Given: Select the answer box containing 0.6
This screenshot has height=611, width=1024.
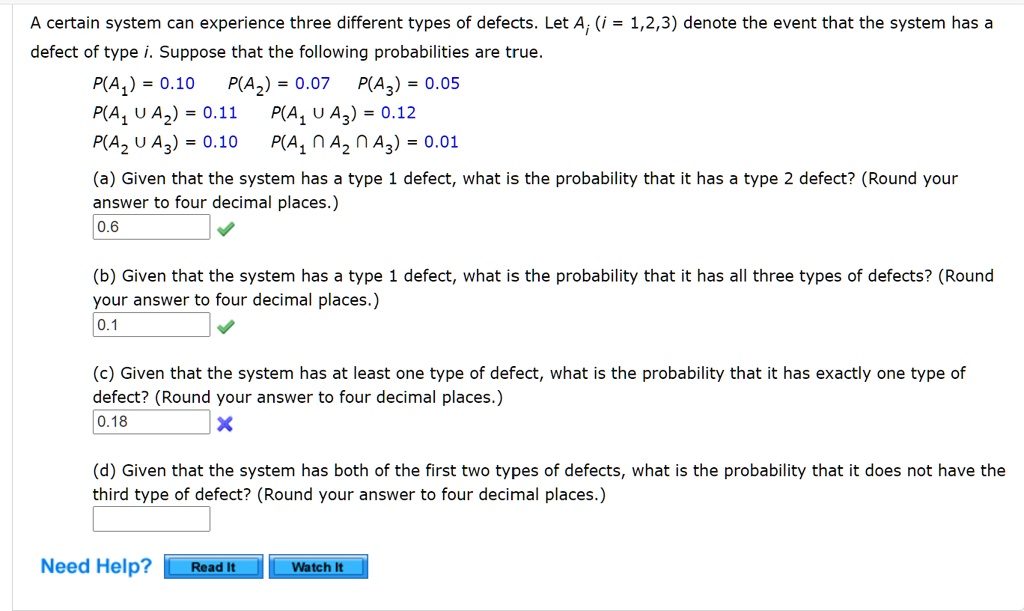Looking at the screenshot, I should (x=151, y=226).
